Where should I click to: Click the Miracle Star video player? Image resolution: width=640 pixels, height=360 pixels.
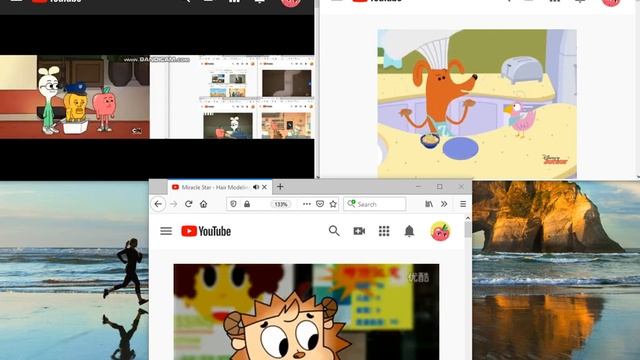pos(306,312)
